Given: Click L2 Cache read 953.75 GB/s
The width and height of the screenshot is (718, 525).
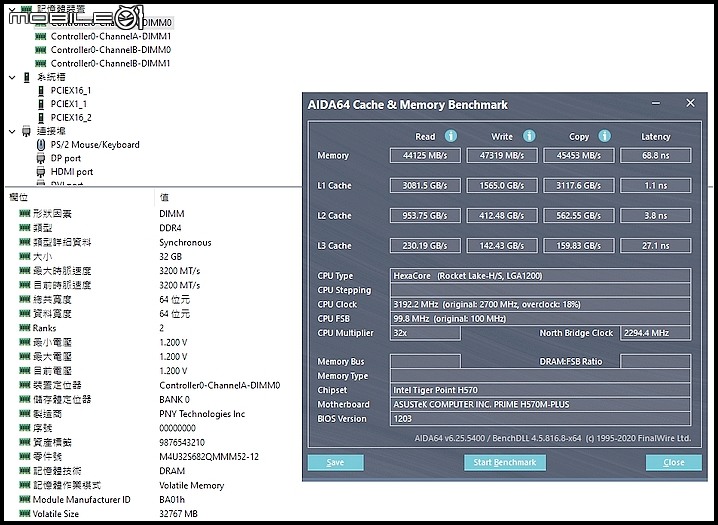Looking at the screenshot, I should tap(425, 216).
